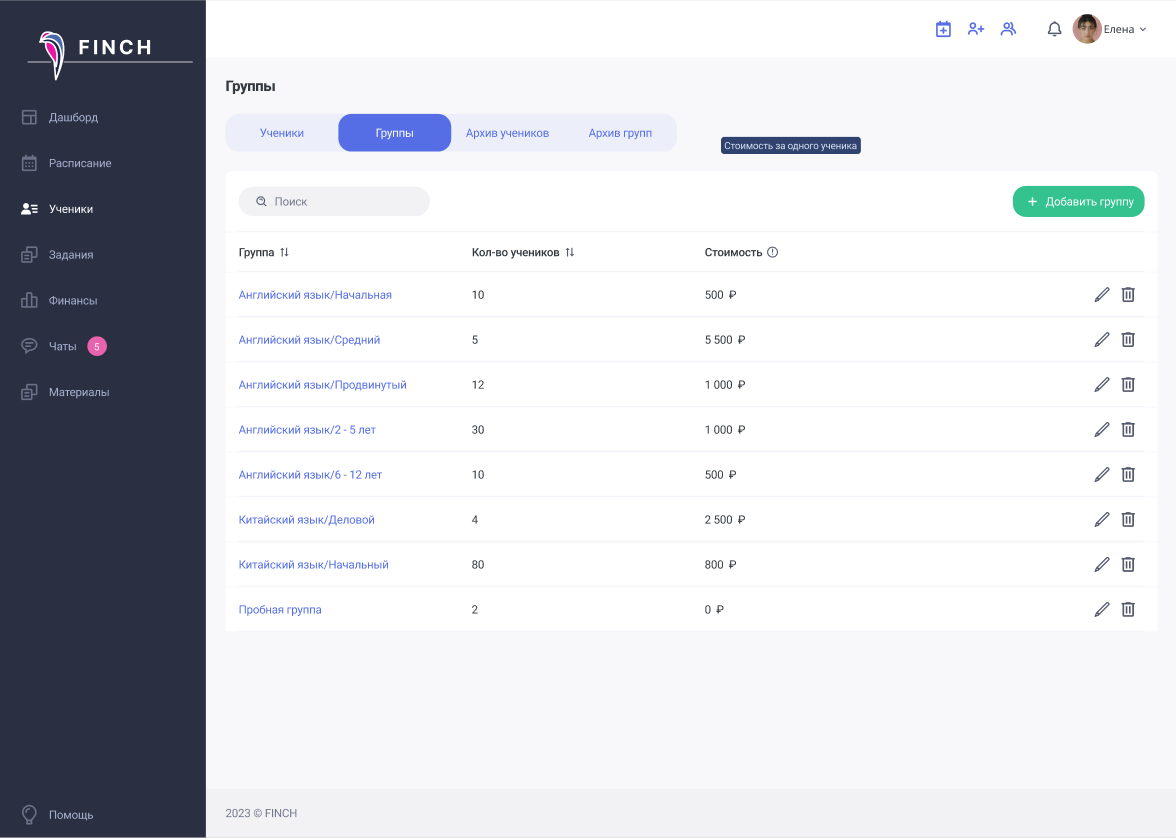Open the Архив учеников tab
This screenshot has height=838, width=1176.
tap(507, 133)
